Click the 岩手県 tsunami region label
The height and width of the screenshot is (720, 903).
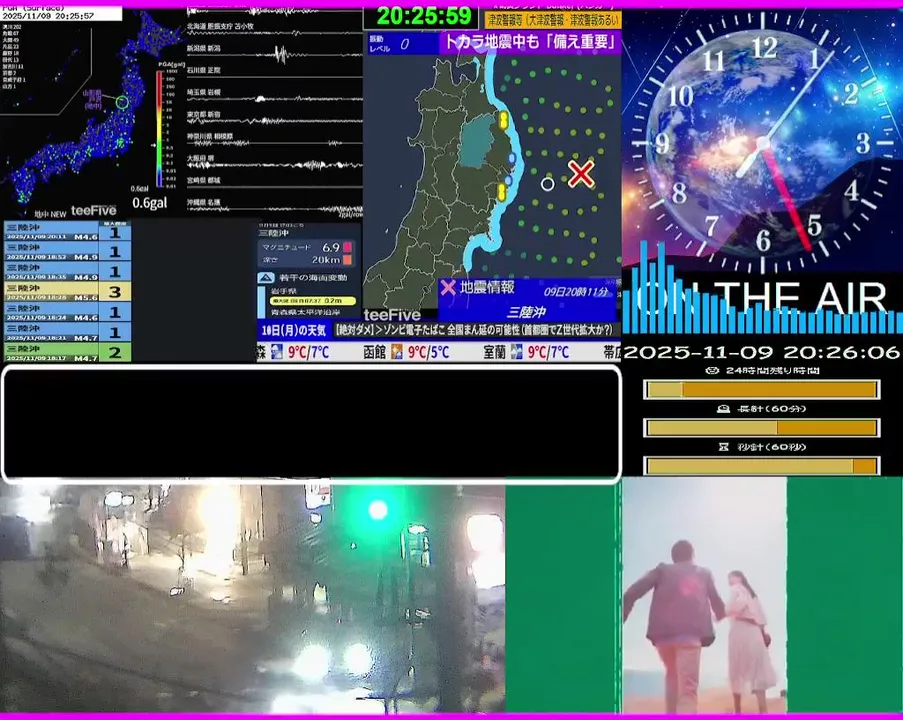point(282,291)
